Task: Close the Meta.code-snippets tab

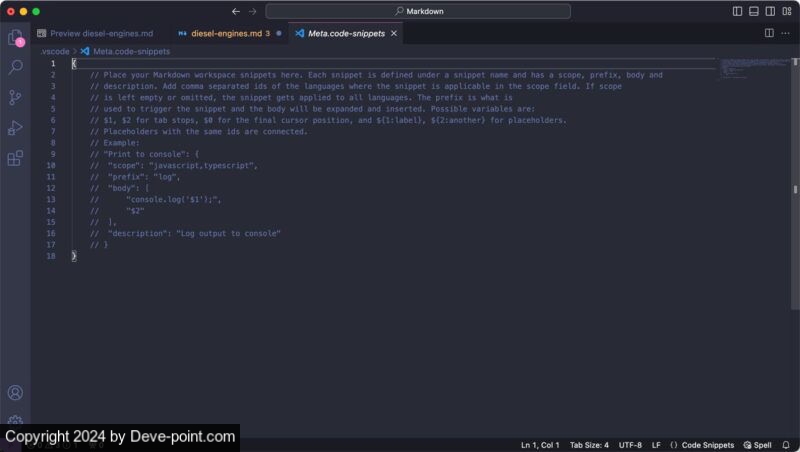Action: tap(394, 33)
